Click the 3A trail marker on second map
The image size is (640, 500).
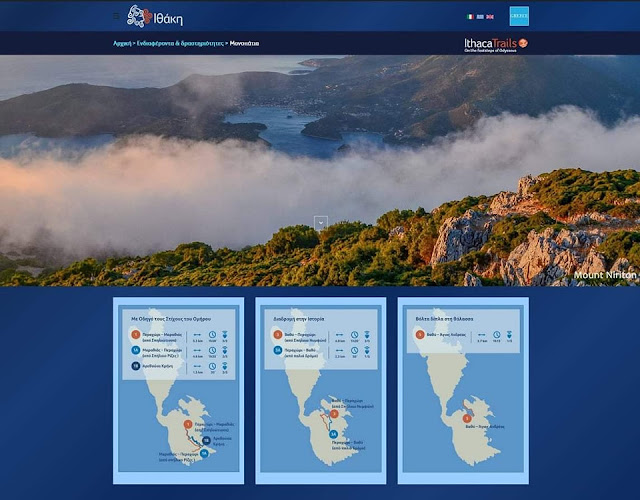coord(334,433)
